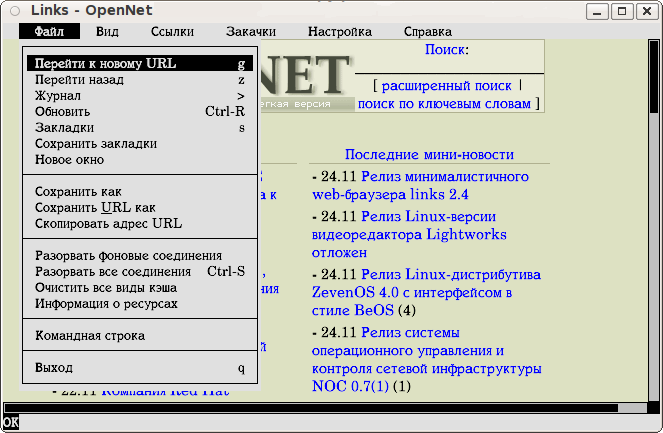
Task: Open поиск по ключевым словам link
Action: click(444, 104)
